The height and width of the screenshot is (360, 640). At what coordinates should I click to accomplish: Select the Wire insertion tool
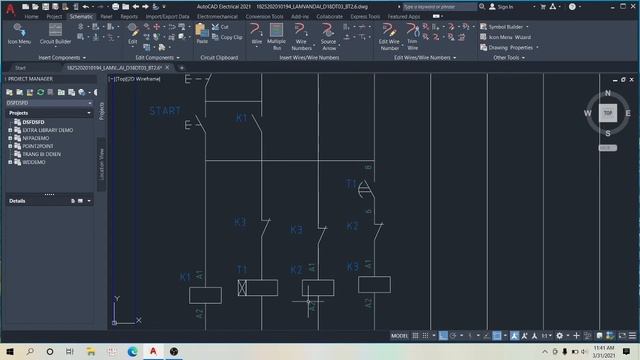256,33
